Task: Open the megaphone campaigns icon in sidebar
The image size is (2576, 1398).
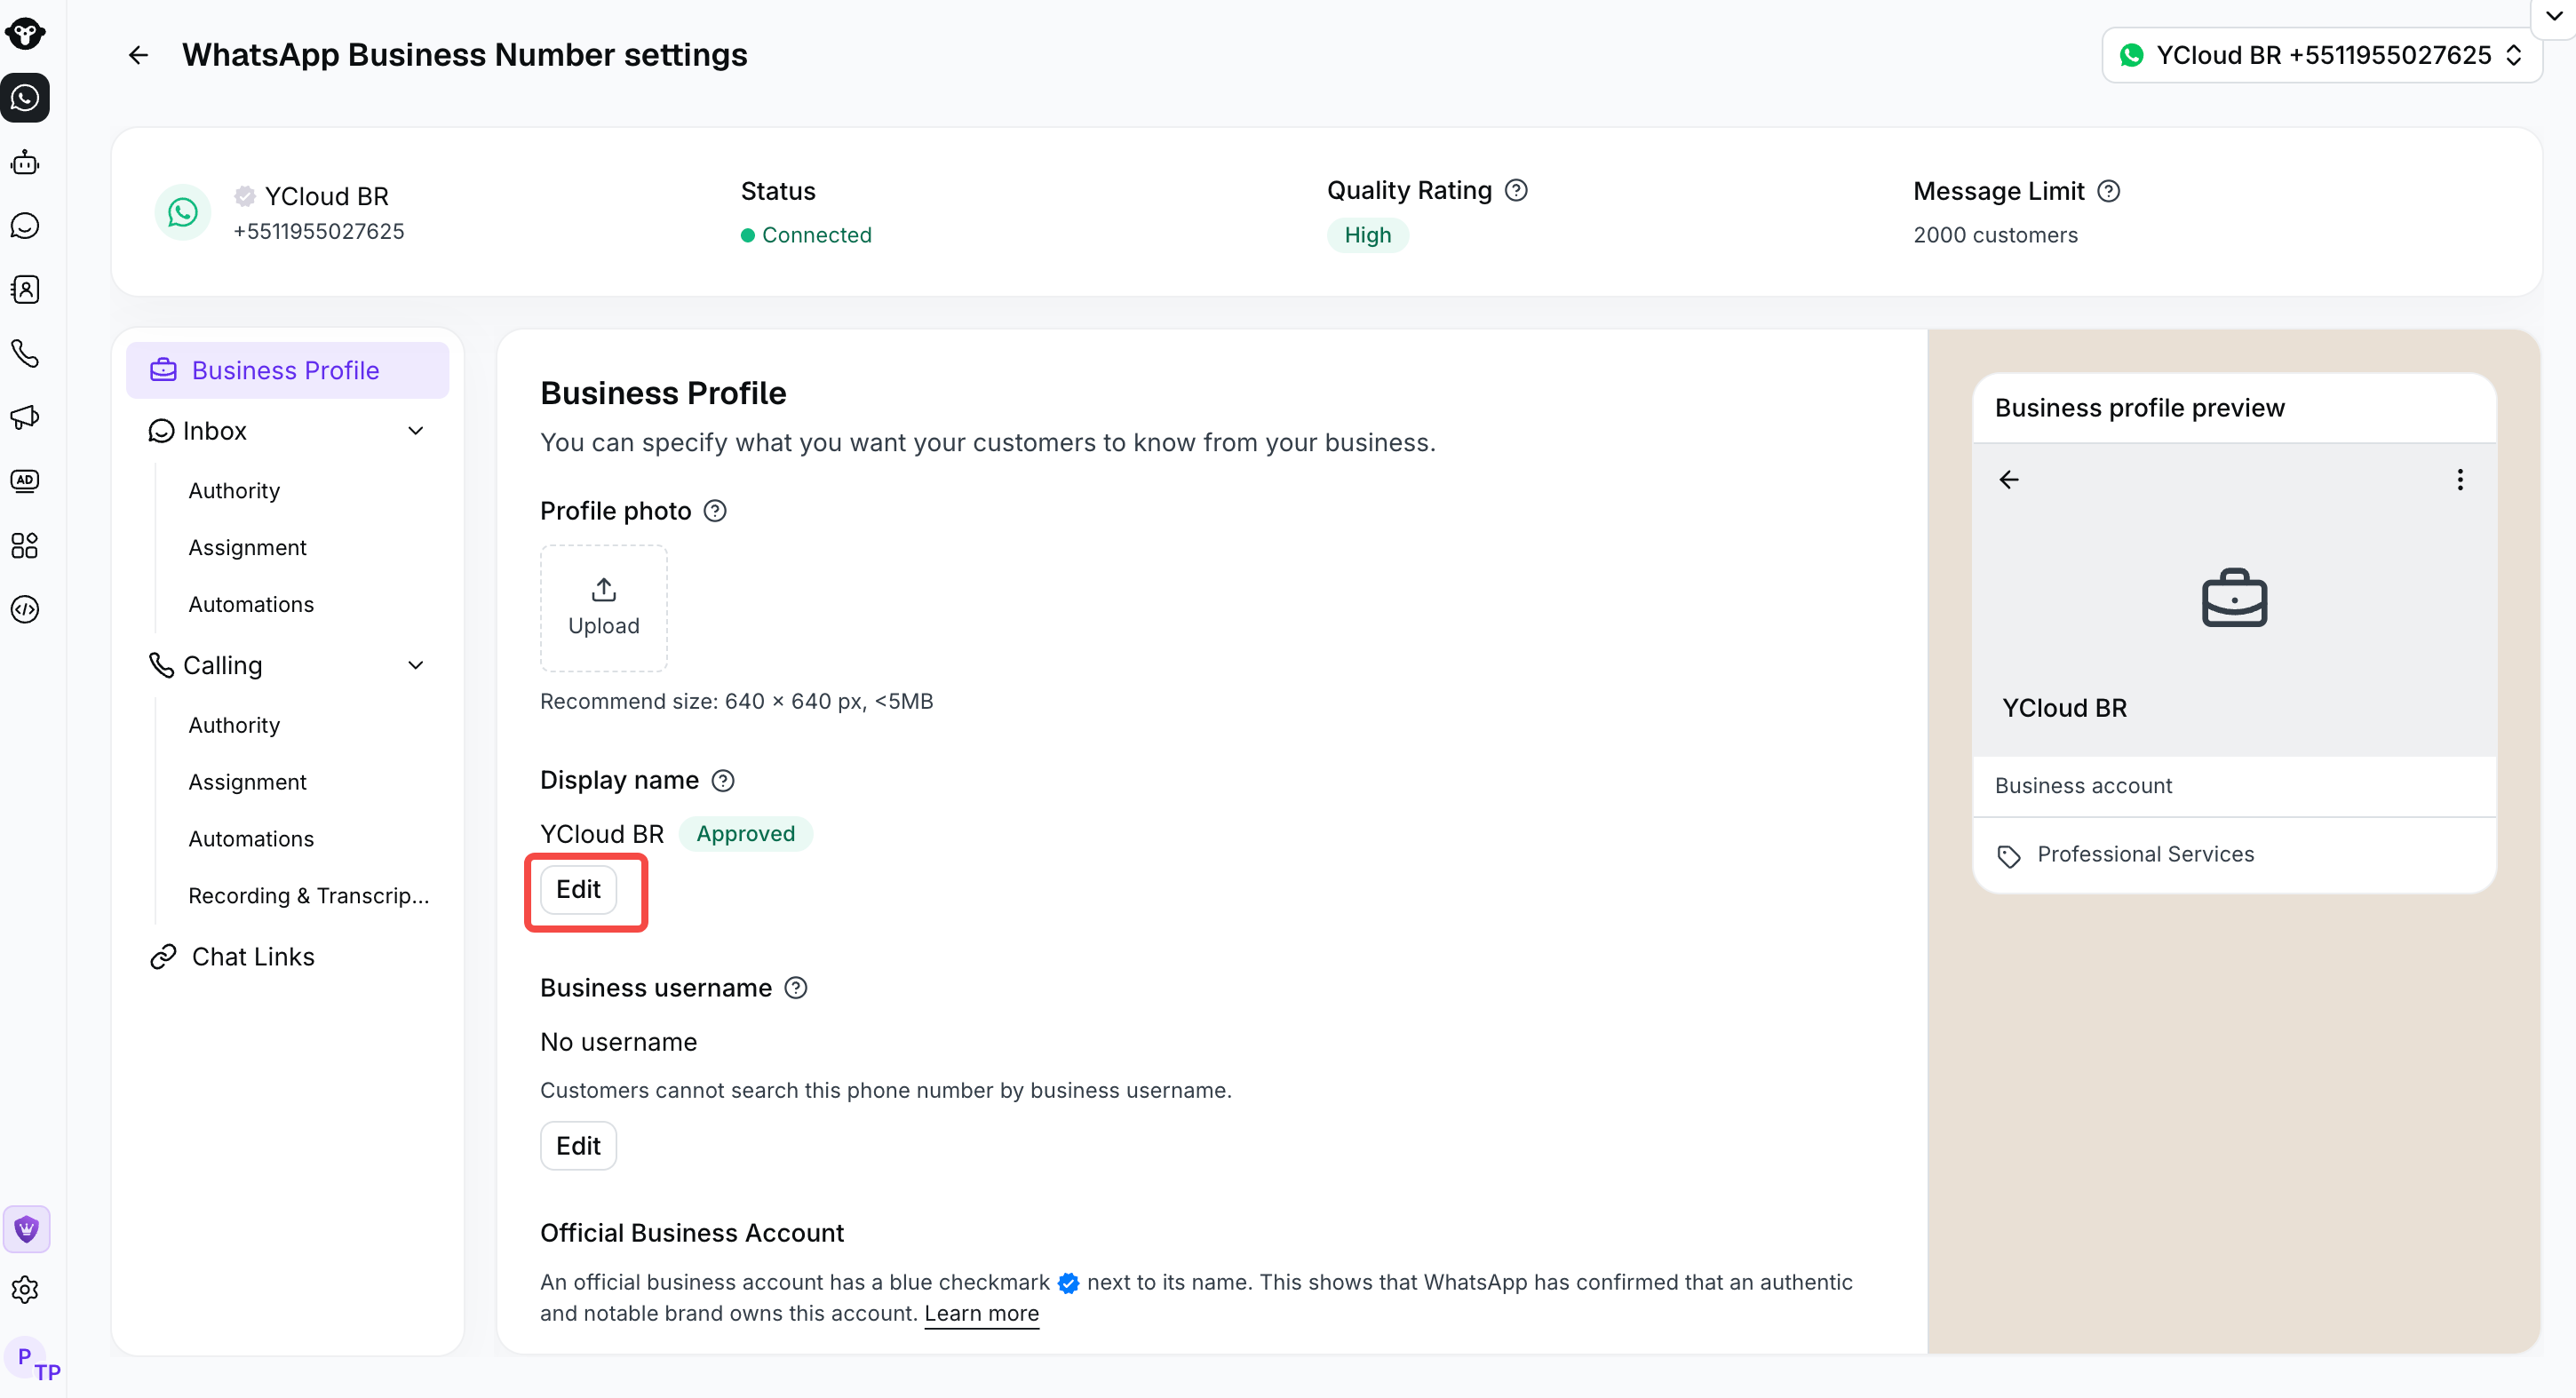Action: [x=25, y=417]
